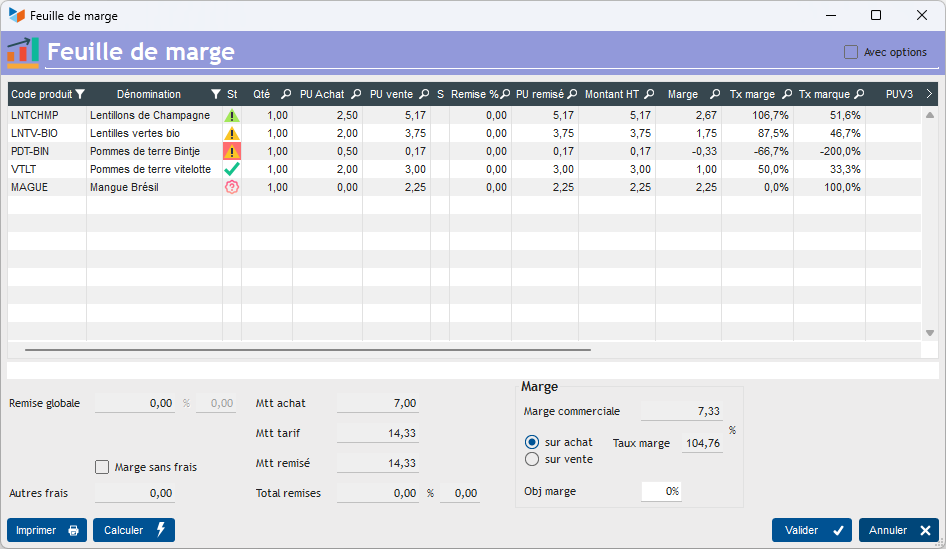Viewport: 946px width, 549px height.
Task: Click the filter icon on Code produit column
Action: tap(80, 95)
